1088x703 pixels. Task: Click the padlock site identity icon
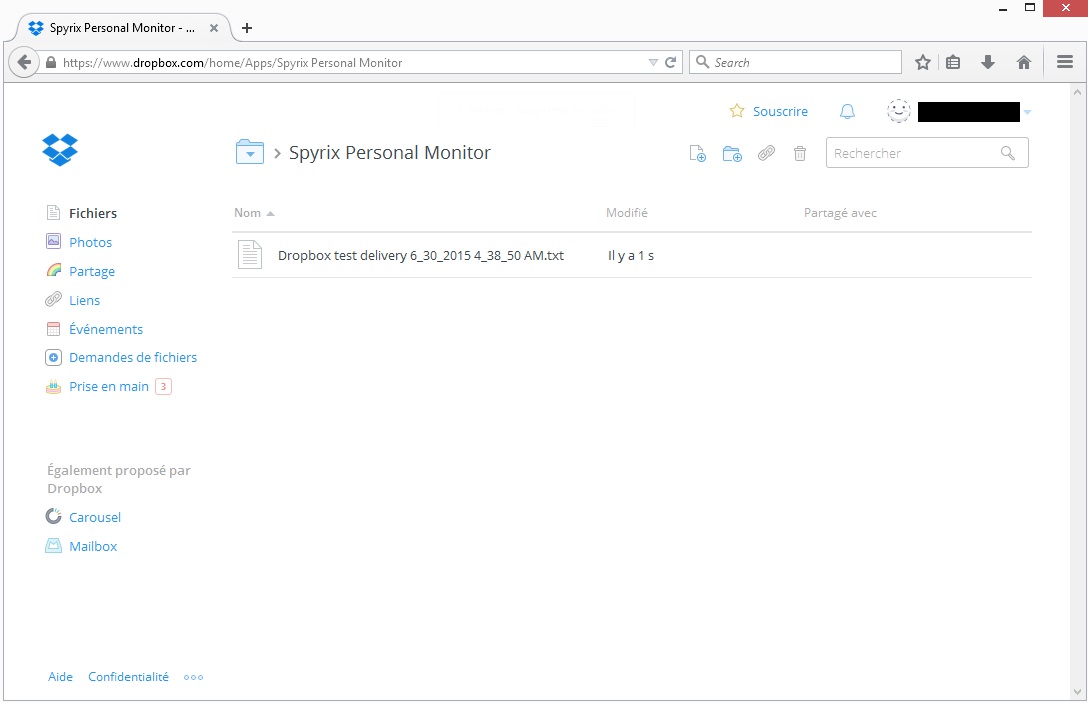(51, 62)
